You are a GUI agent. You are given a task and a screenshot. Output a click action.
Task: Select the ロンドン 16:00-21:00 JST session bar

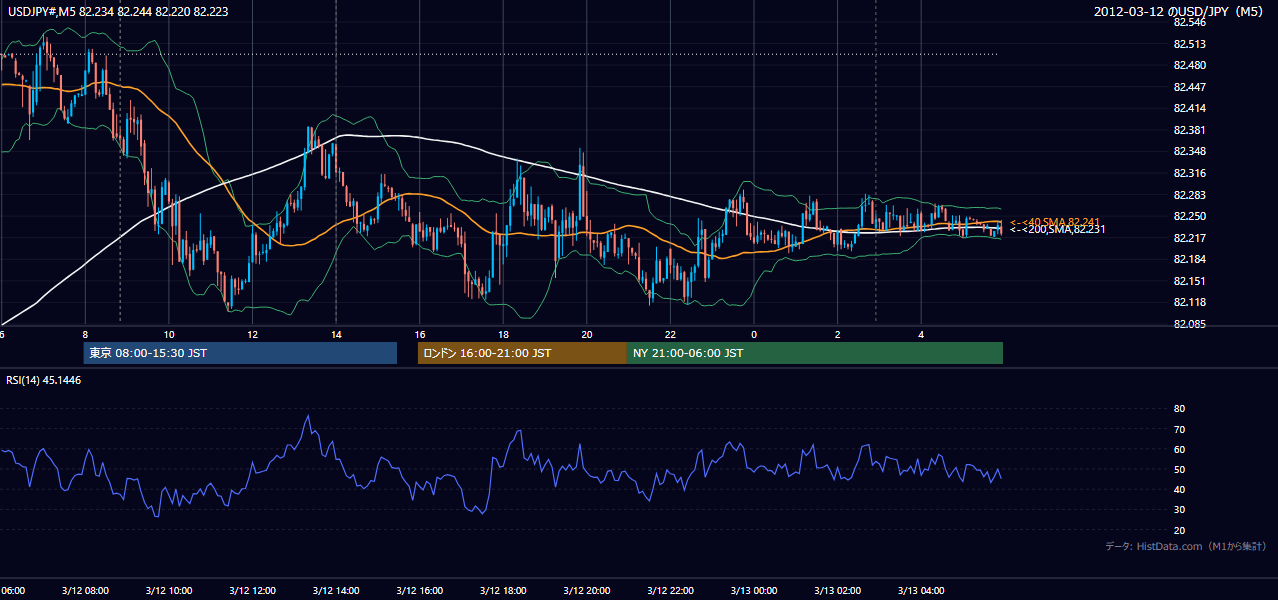click(x=522, y=353)
